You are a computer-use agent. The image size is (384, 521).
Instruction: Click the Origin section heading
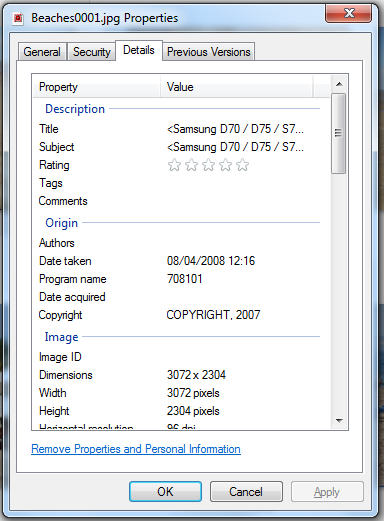(x=62, y=223)
